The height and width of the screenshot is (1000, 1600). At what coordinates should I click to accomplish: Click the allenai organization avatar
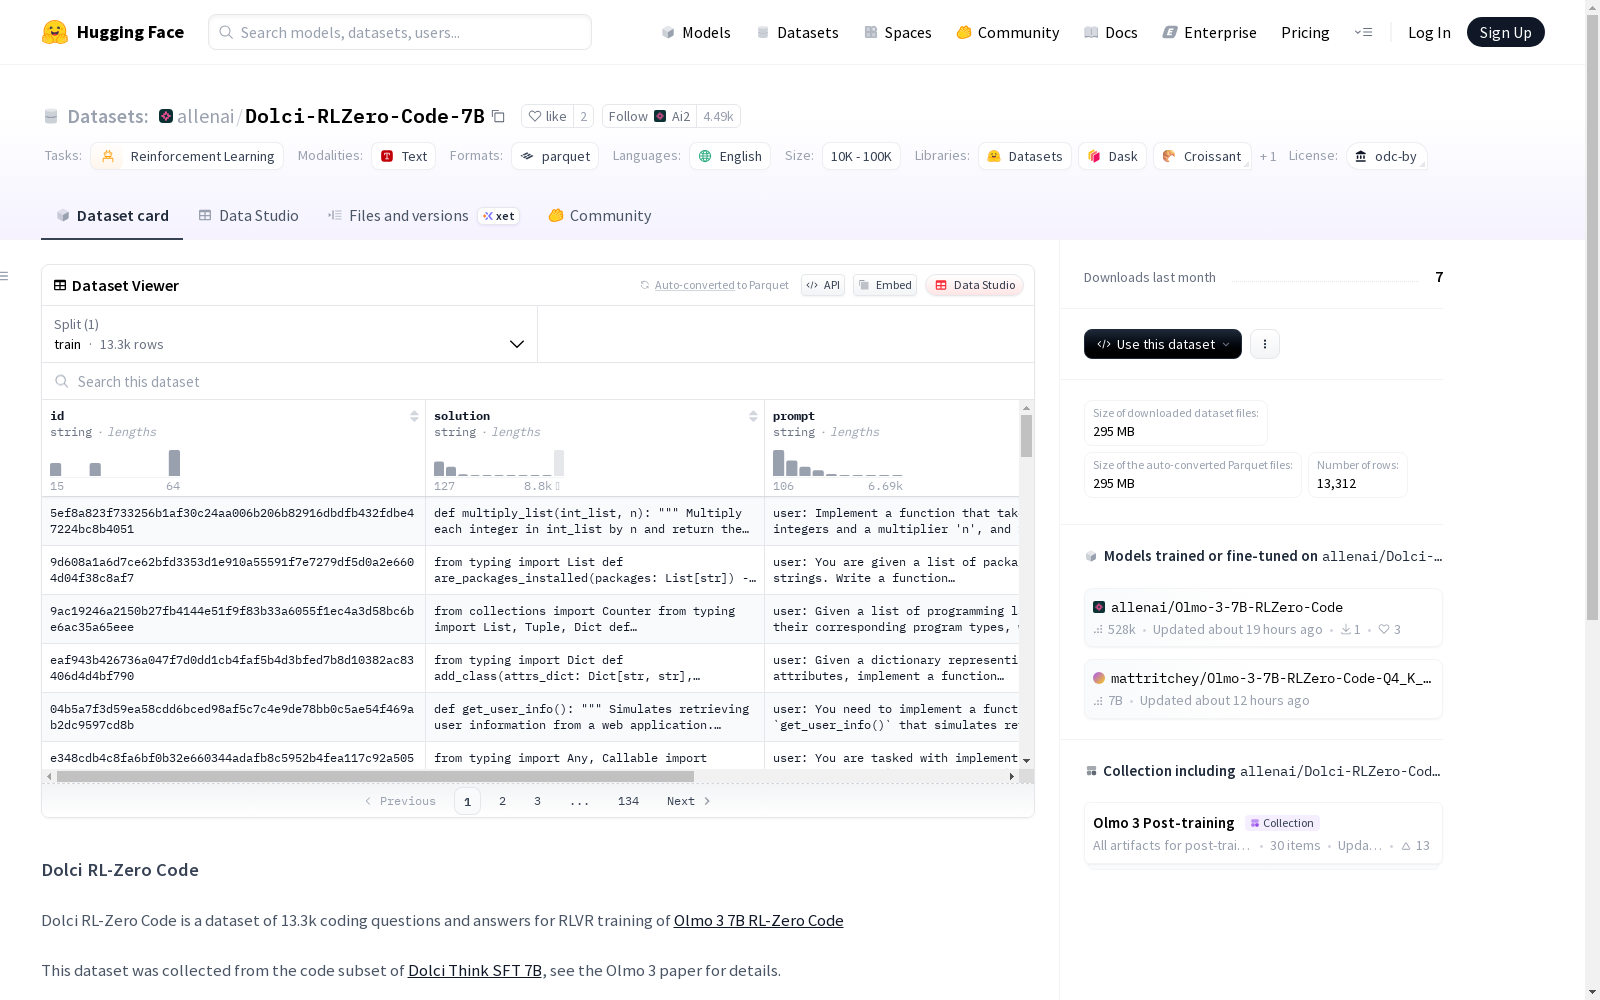[x=166, y=116]
